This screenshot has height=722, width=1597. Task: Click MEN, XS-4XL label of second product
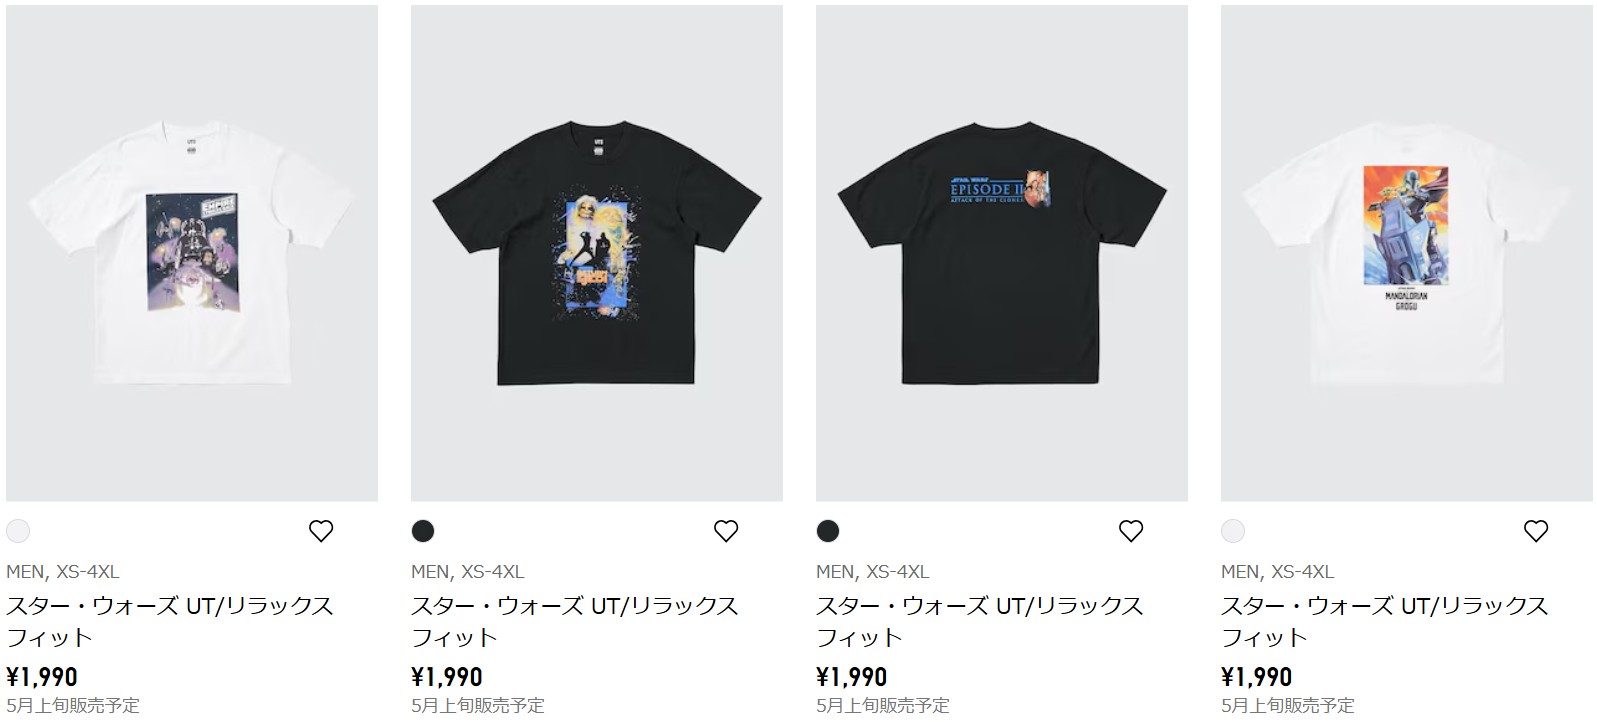(x=468, y=572)
